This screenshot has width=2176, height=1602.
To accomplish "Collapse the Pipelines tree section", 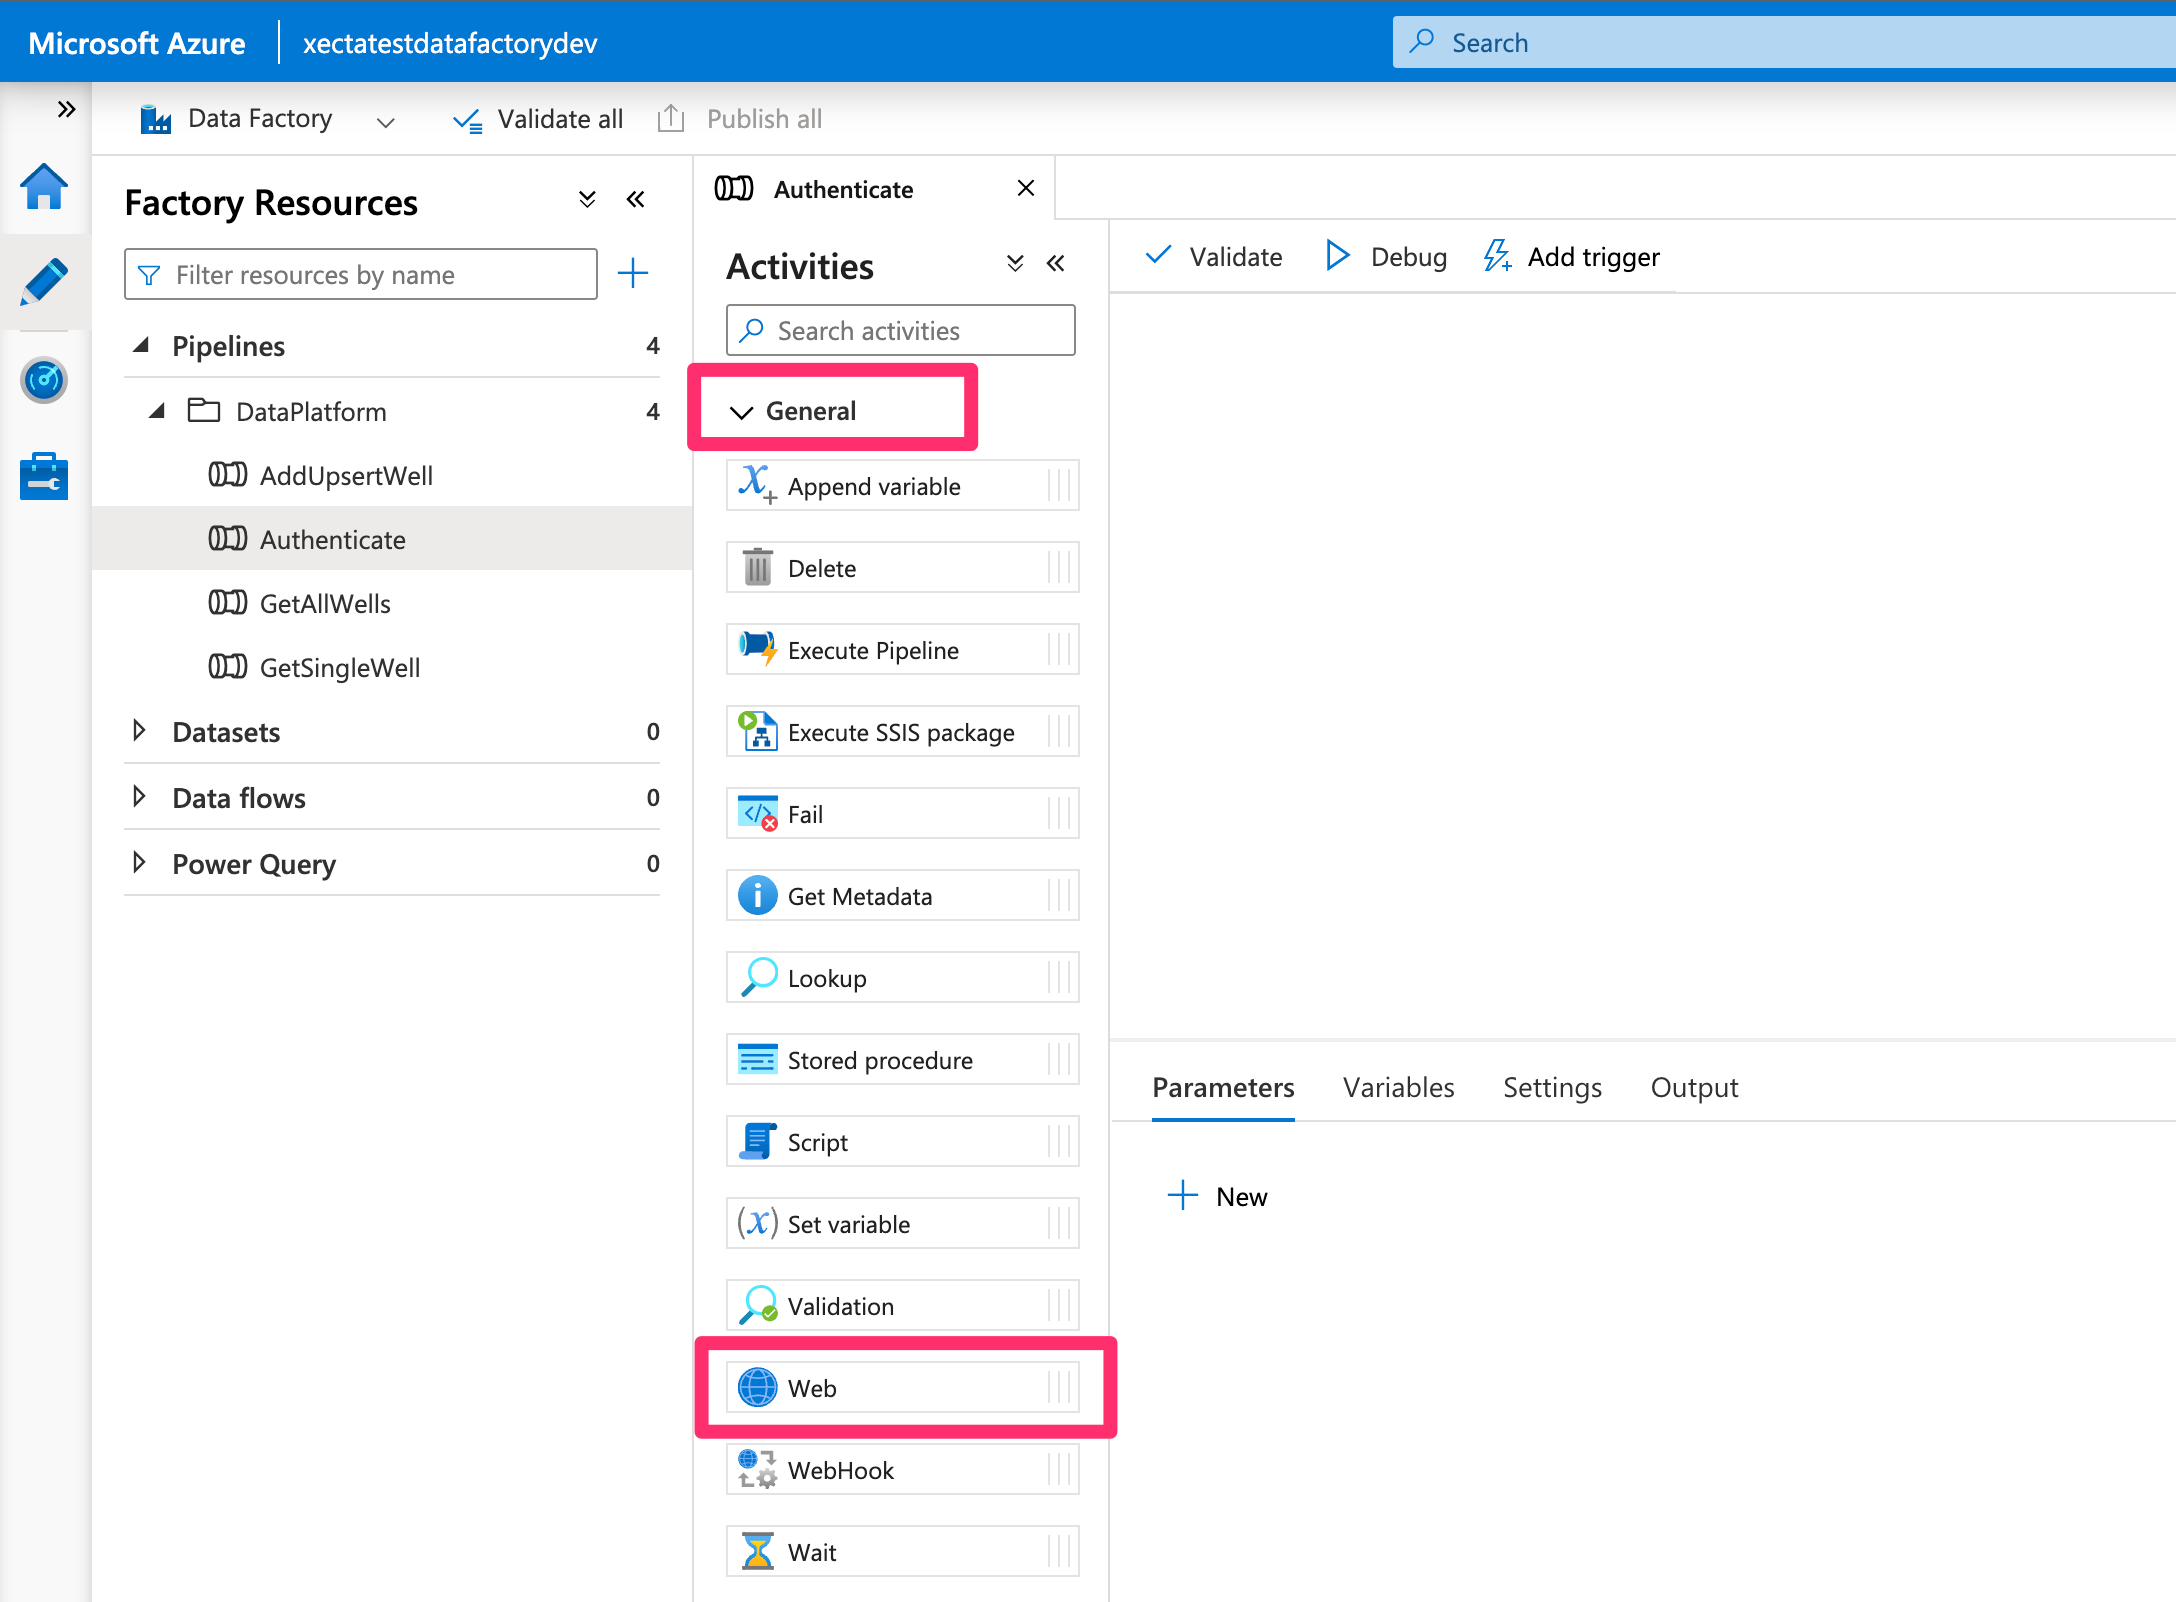I will point(141,345).
